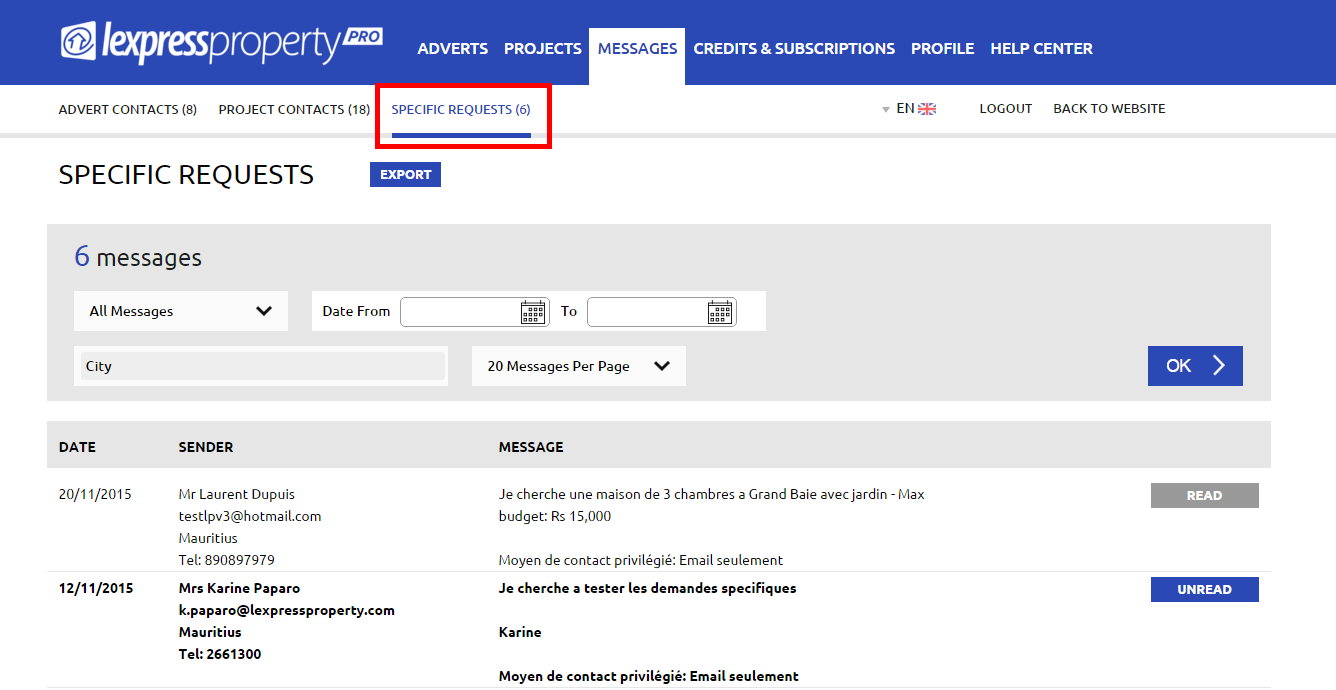Open CREDITS & SUBSCRIPTIONS menu
The height and width of the screenshot is (690, 1336).
794,48
